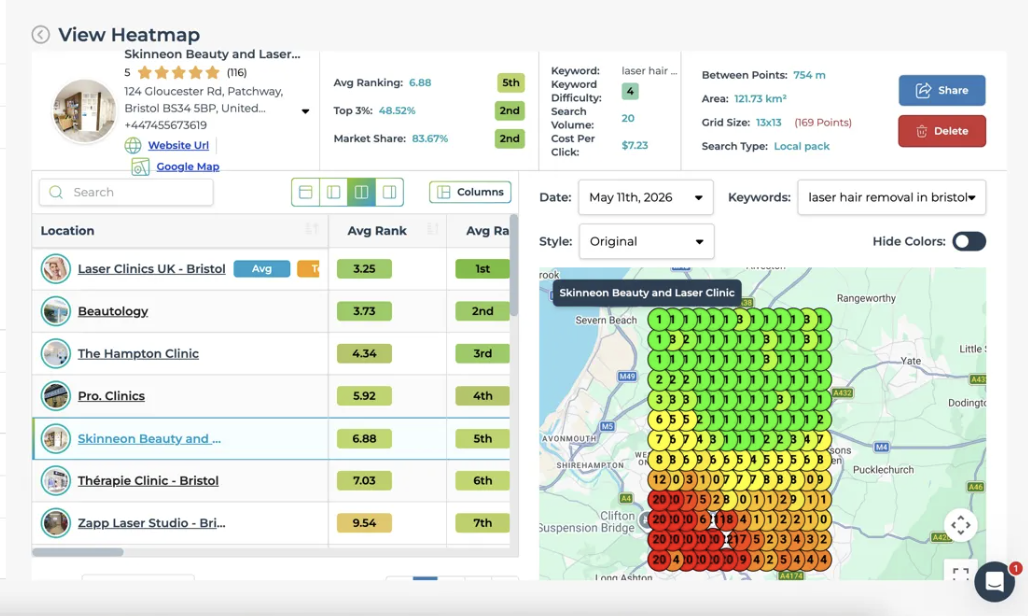
Task: Open the Columns button
Action: tap(470, 192)
